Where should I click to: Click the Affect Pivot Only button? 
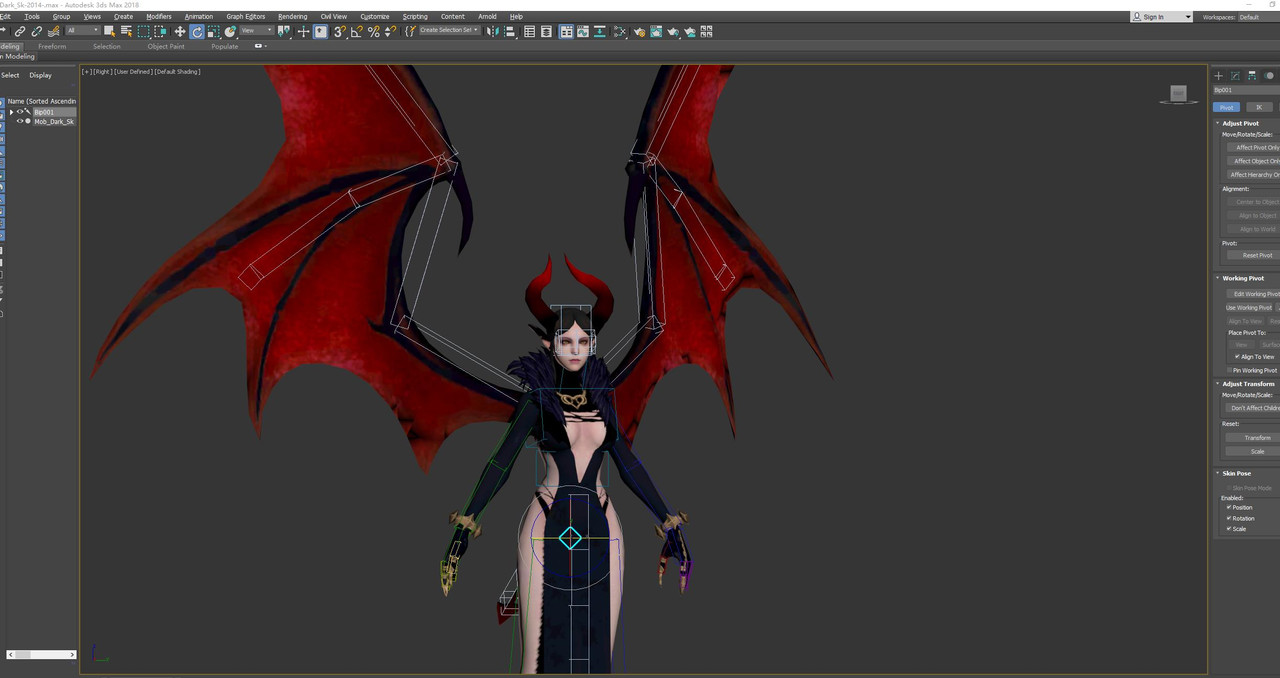point(1256,147)
